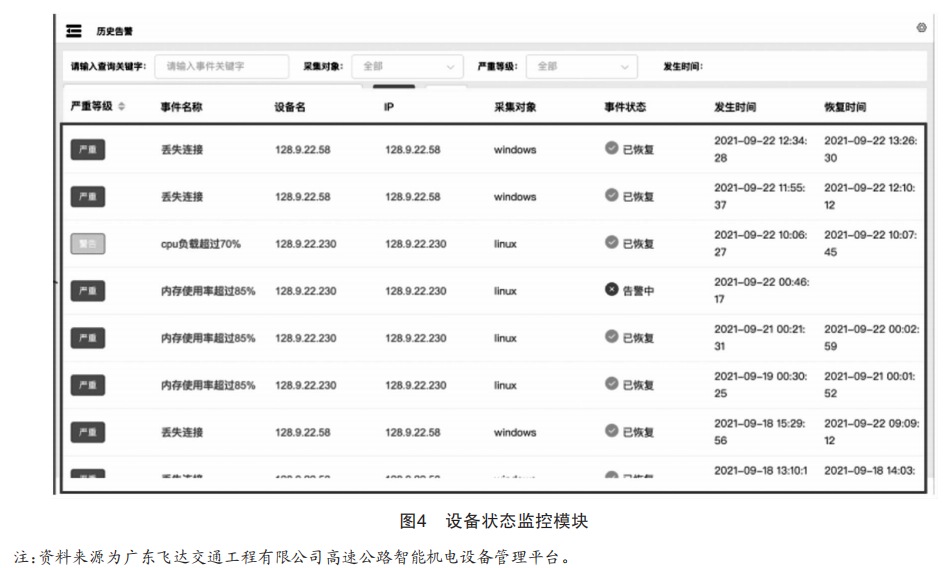Open the hamburger menu beside 历史告警
Screen dimensions: 948x568
[73, 30]
